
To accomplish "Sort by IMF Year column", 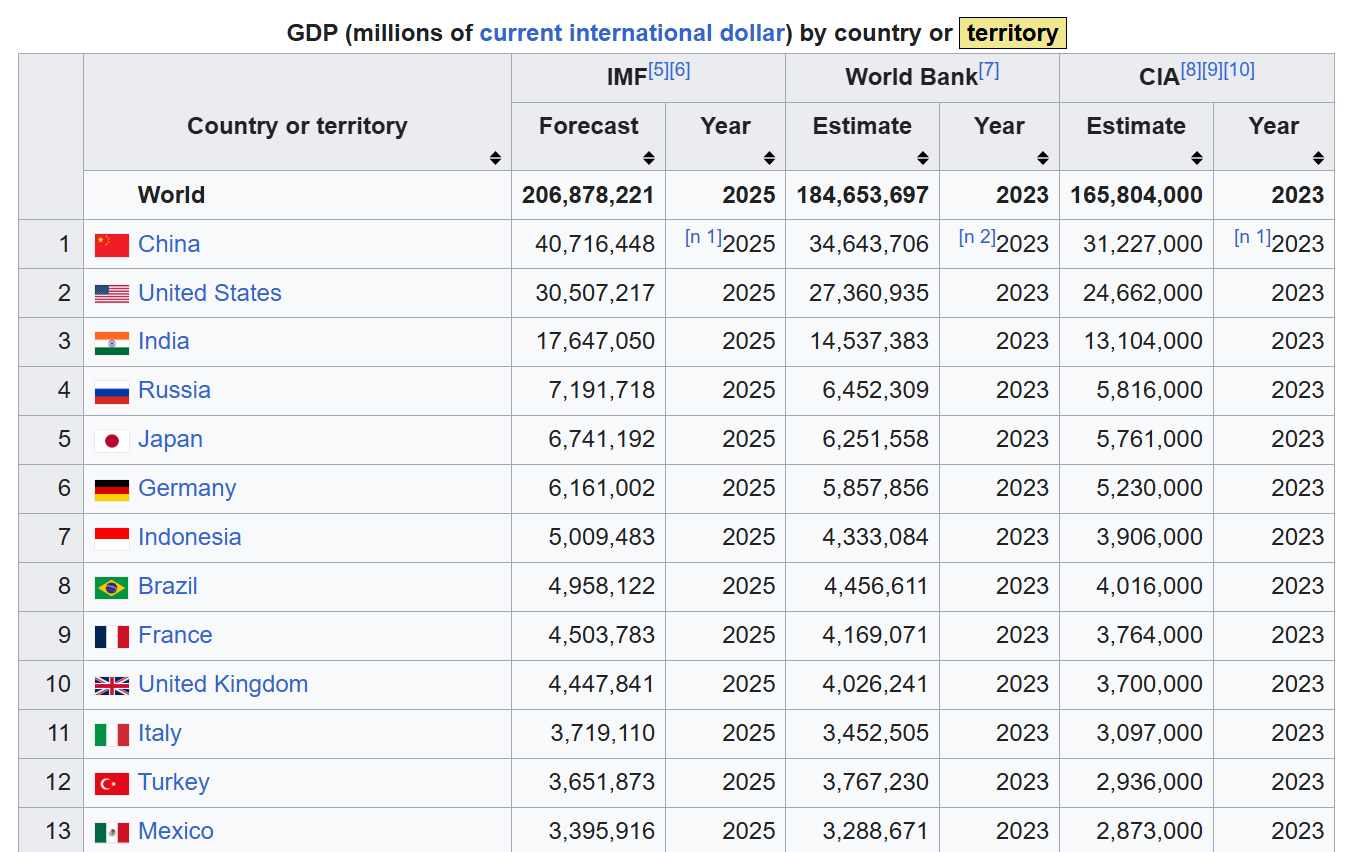I will (x=769, y=158).
